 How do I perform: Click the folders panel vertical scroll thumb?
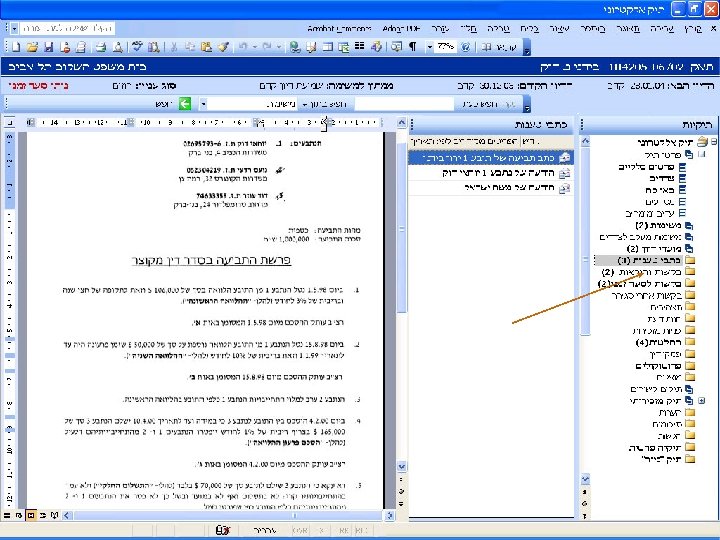coord(585,241)
